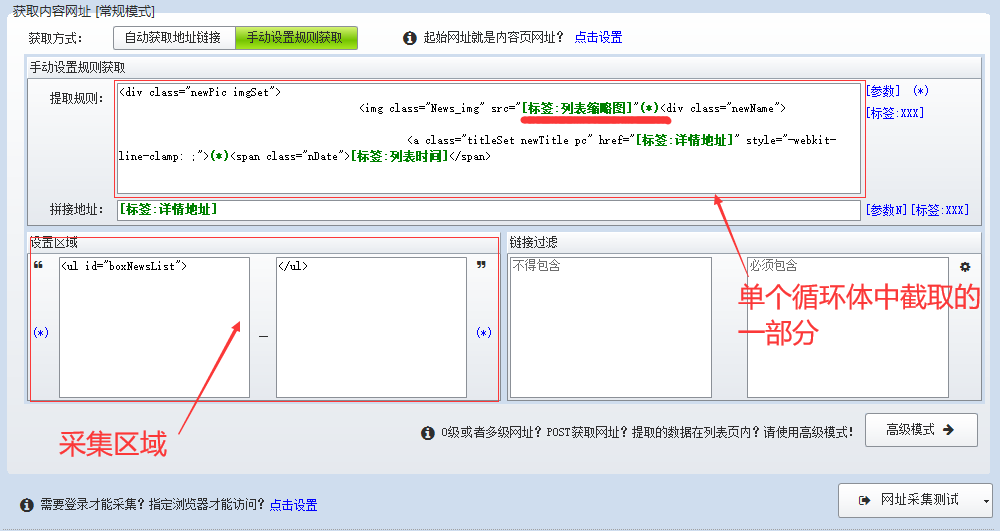Expand the 网址采集测试 dropdown arrow
Screen dimensions: 1000x531
click(x=987, y=499)
